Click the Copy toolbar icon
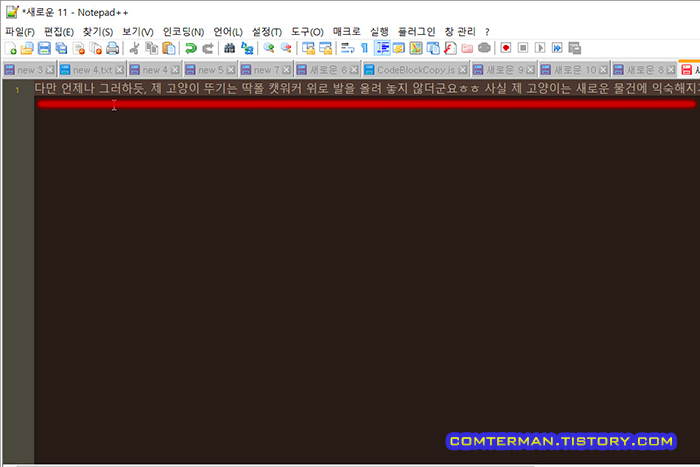This screenshot has width=700, height=467. pyautogui.click(x=152, y=48)
